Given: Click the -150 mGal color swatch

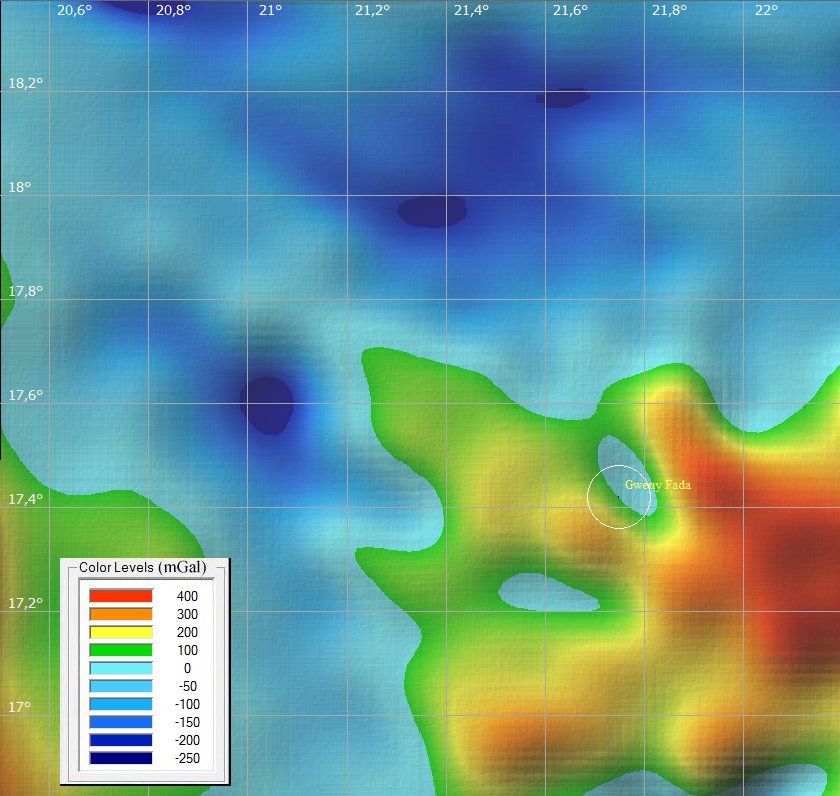Looking at the screenshot, I should point(121,722).
